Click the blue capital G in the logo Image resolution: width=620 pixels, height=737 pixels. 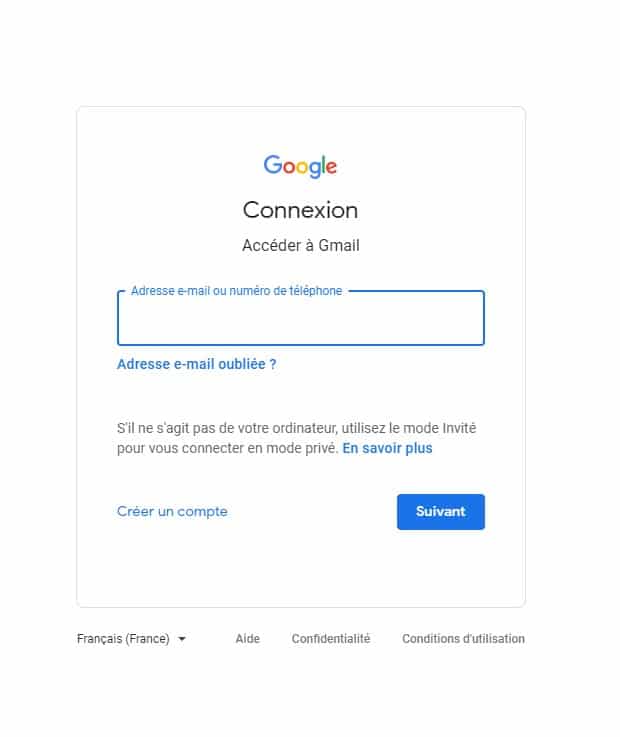coord(272,165)
